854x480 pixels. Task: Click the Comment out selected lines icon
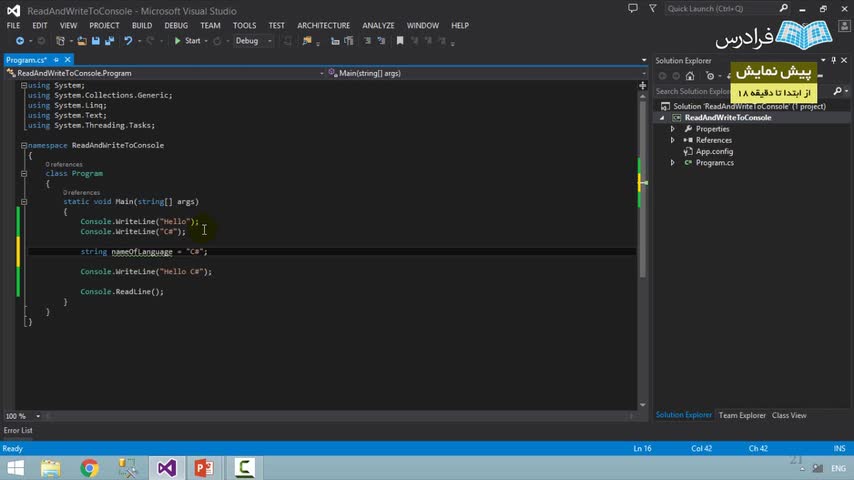[368, 41]
